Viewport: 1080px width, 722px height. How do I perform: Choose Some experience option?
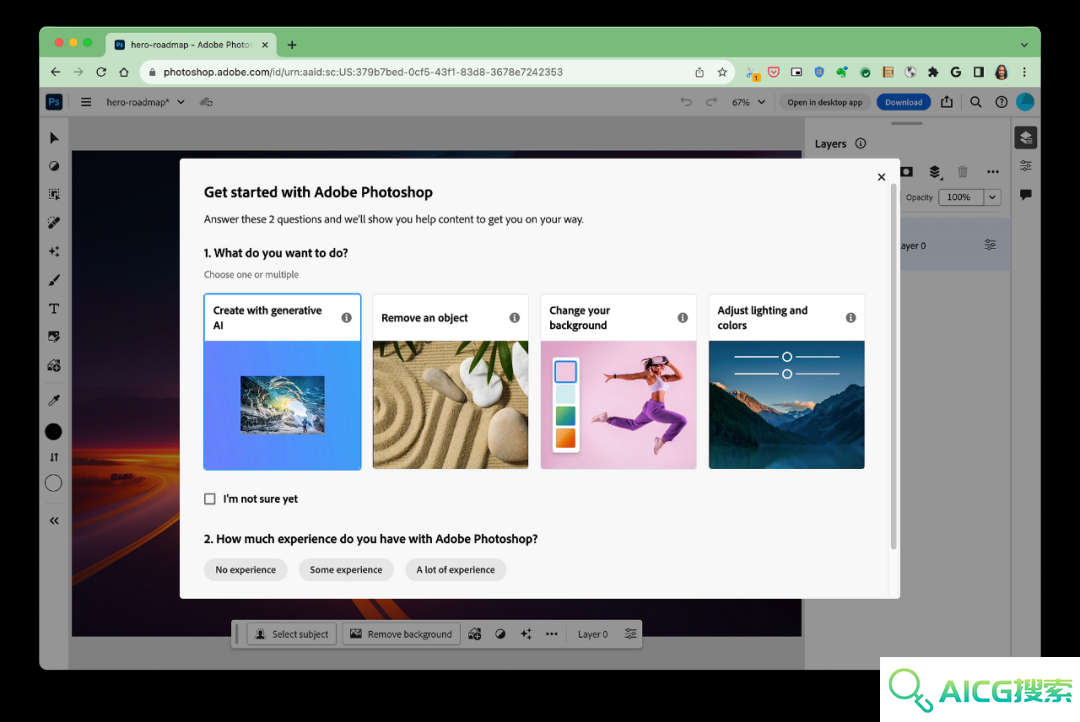[346, 570]
